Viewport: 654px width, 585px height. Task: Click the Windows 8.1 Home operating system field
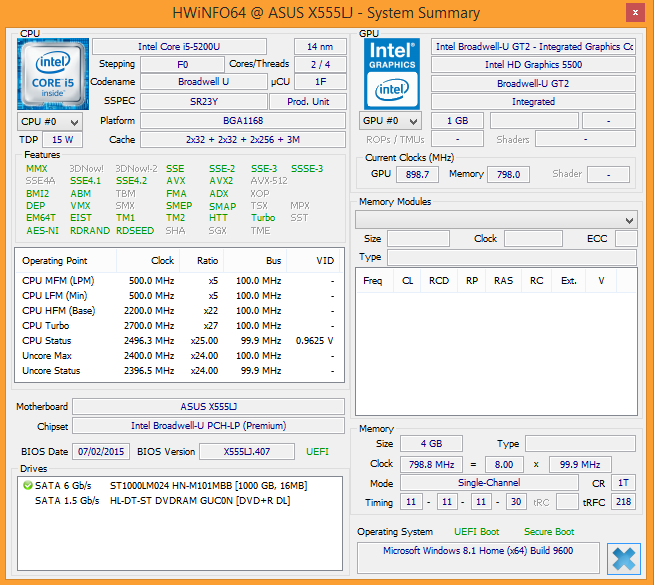pos(478,558)
